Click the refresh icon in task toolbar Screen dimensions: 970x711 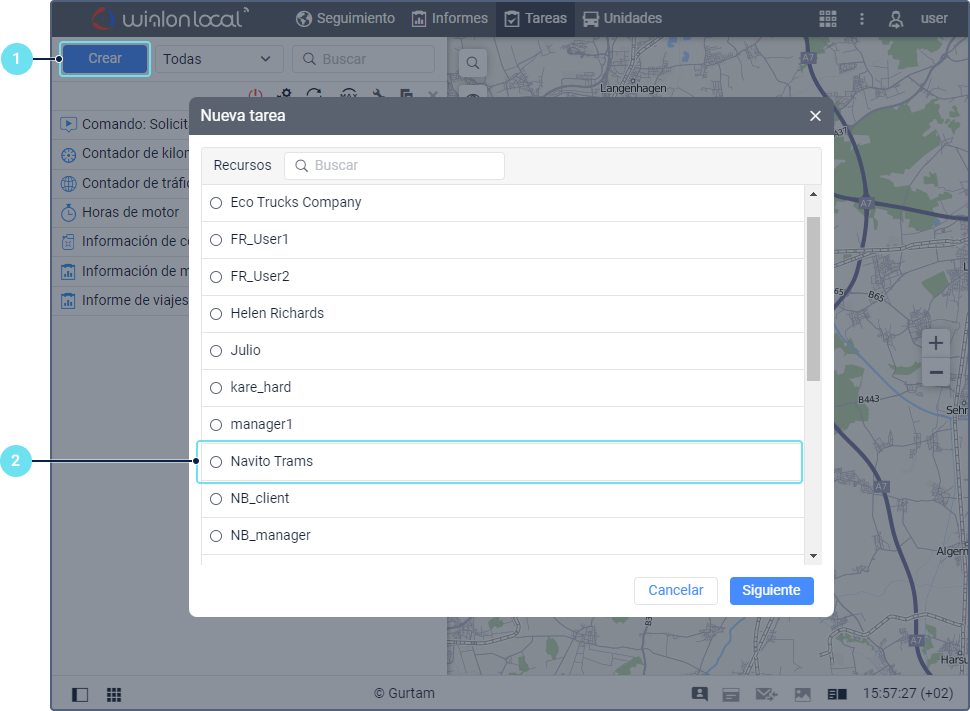pos(314,93)
